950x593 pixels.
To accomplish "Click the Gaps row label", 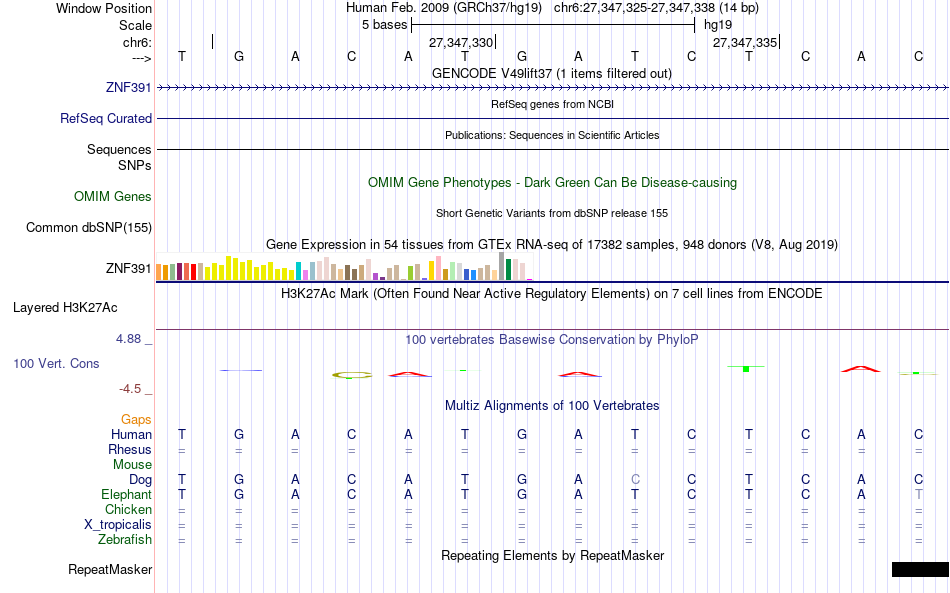I will pos(136,419).
